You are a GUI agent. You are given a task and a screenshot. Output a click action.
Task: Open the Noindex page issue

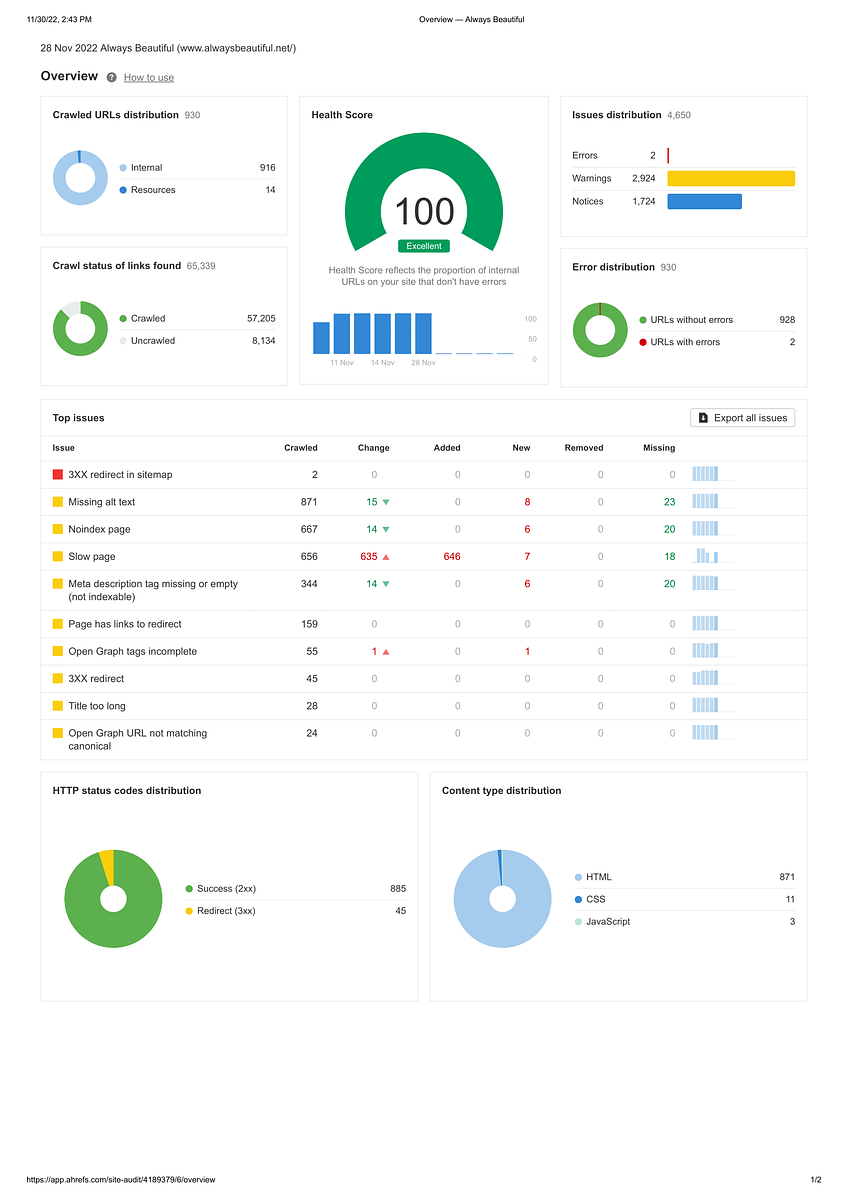coord(99,530)
